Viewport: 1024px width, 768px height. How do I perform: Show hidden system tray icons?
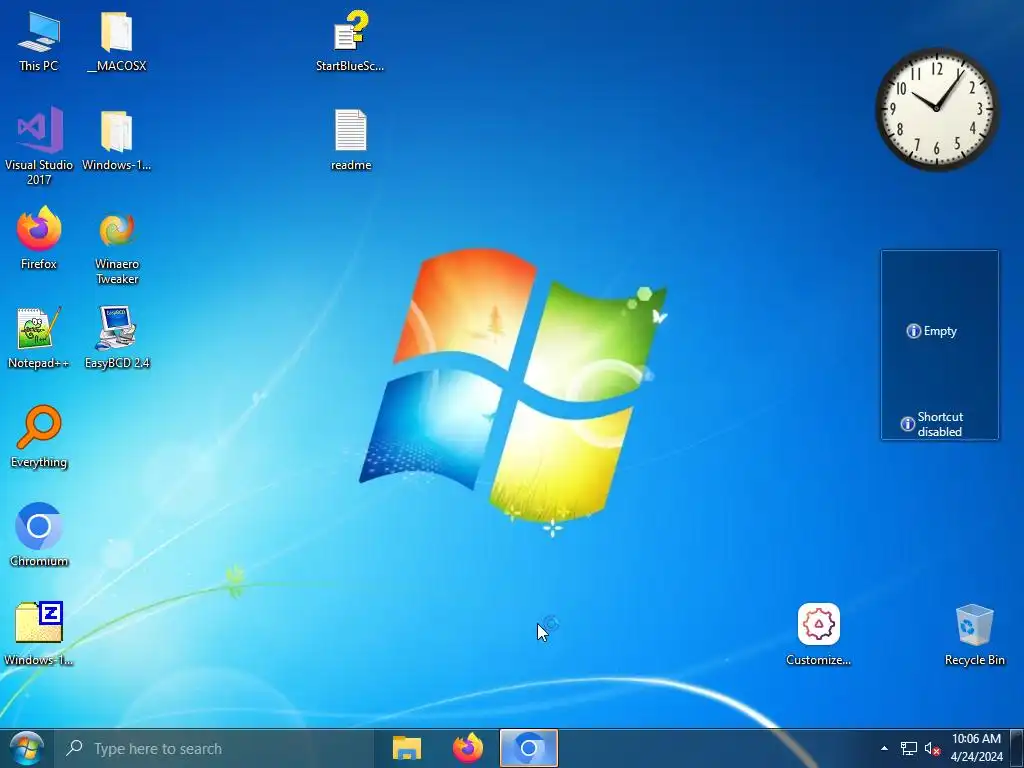[884, 748]
